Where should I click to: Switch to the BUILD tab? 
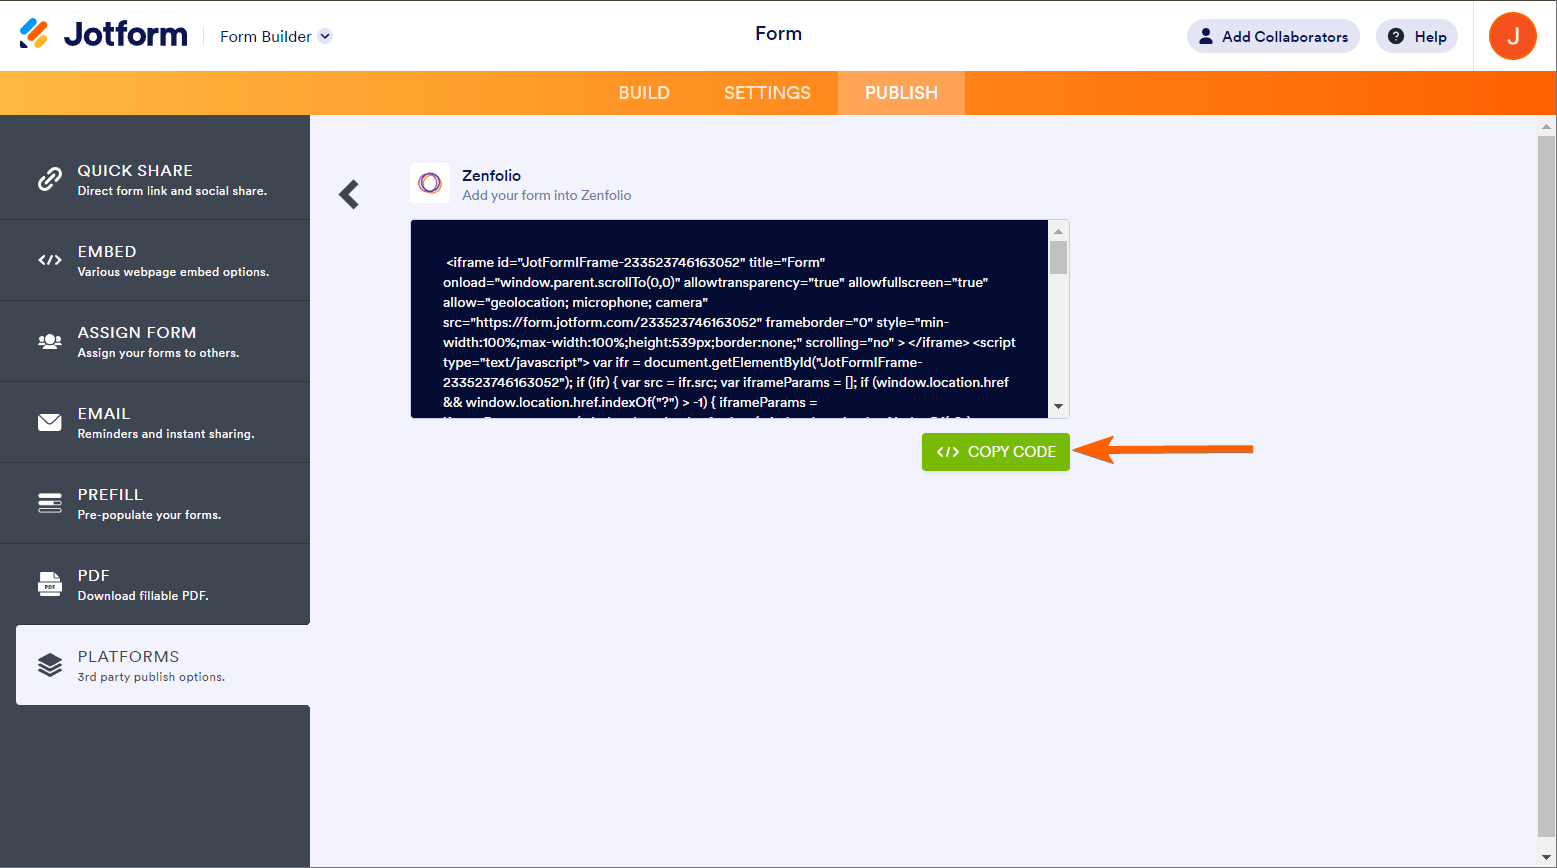point(644,93)
